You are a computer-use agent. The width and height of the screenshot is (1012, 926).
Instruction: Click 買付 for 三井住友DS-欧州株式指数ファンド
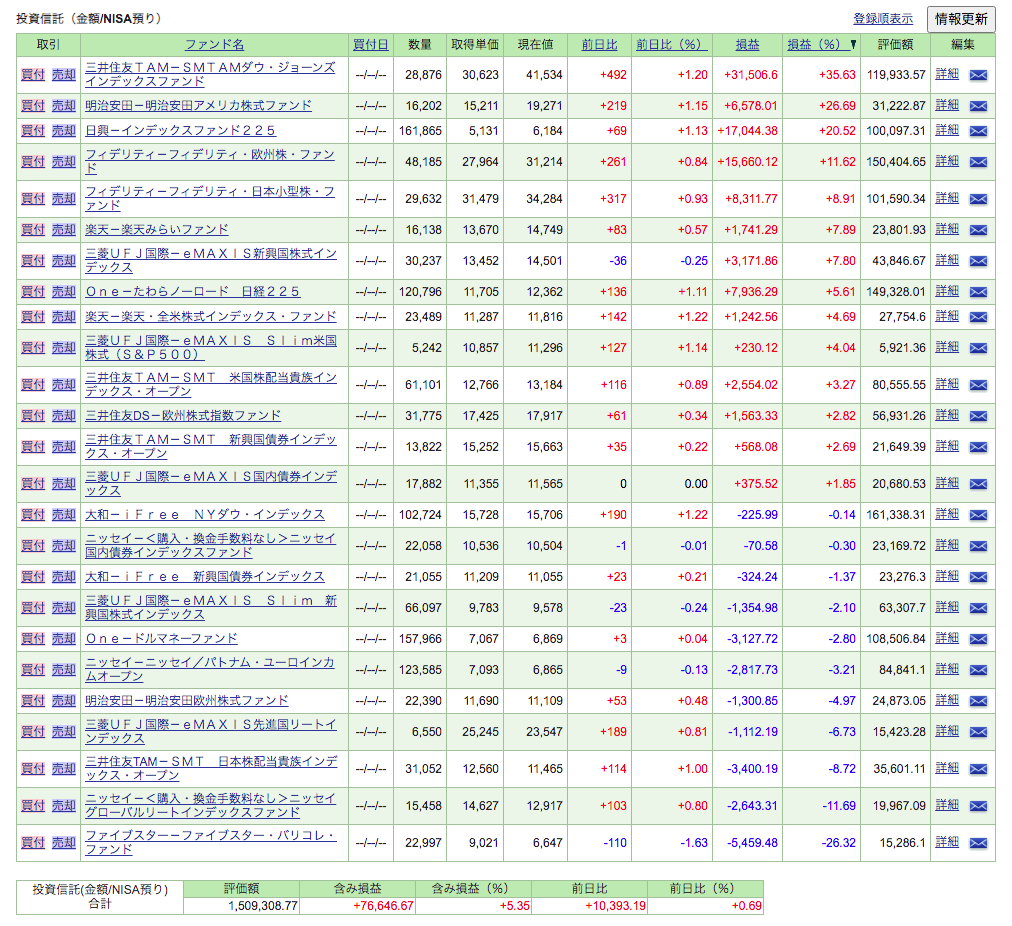point(33,416)
